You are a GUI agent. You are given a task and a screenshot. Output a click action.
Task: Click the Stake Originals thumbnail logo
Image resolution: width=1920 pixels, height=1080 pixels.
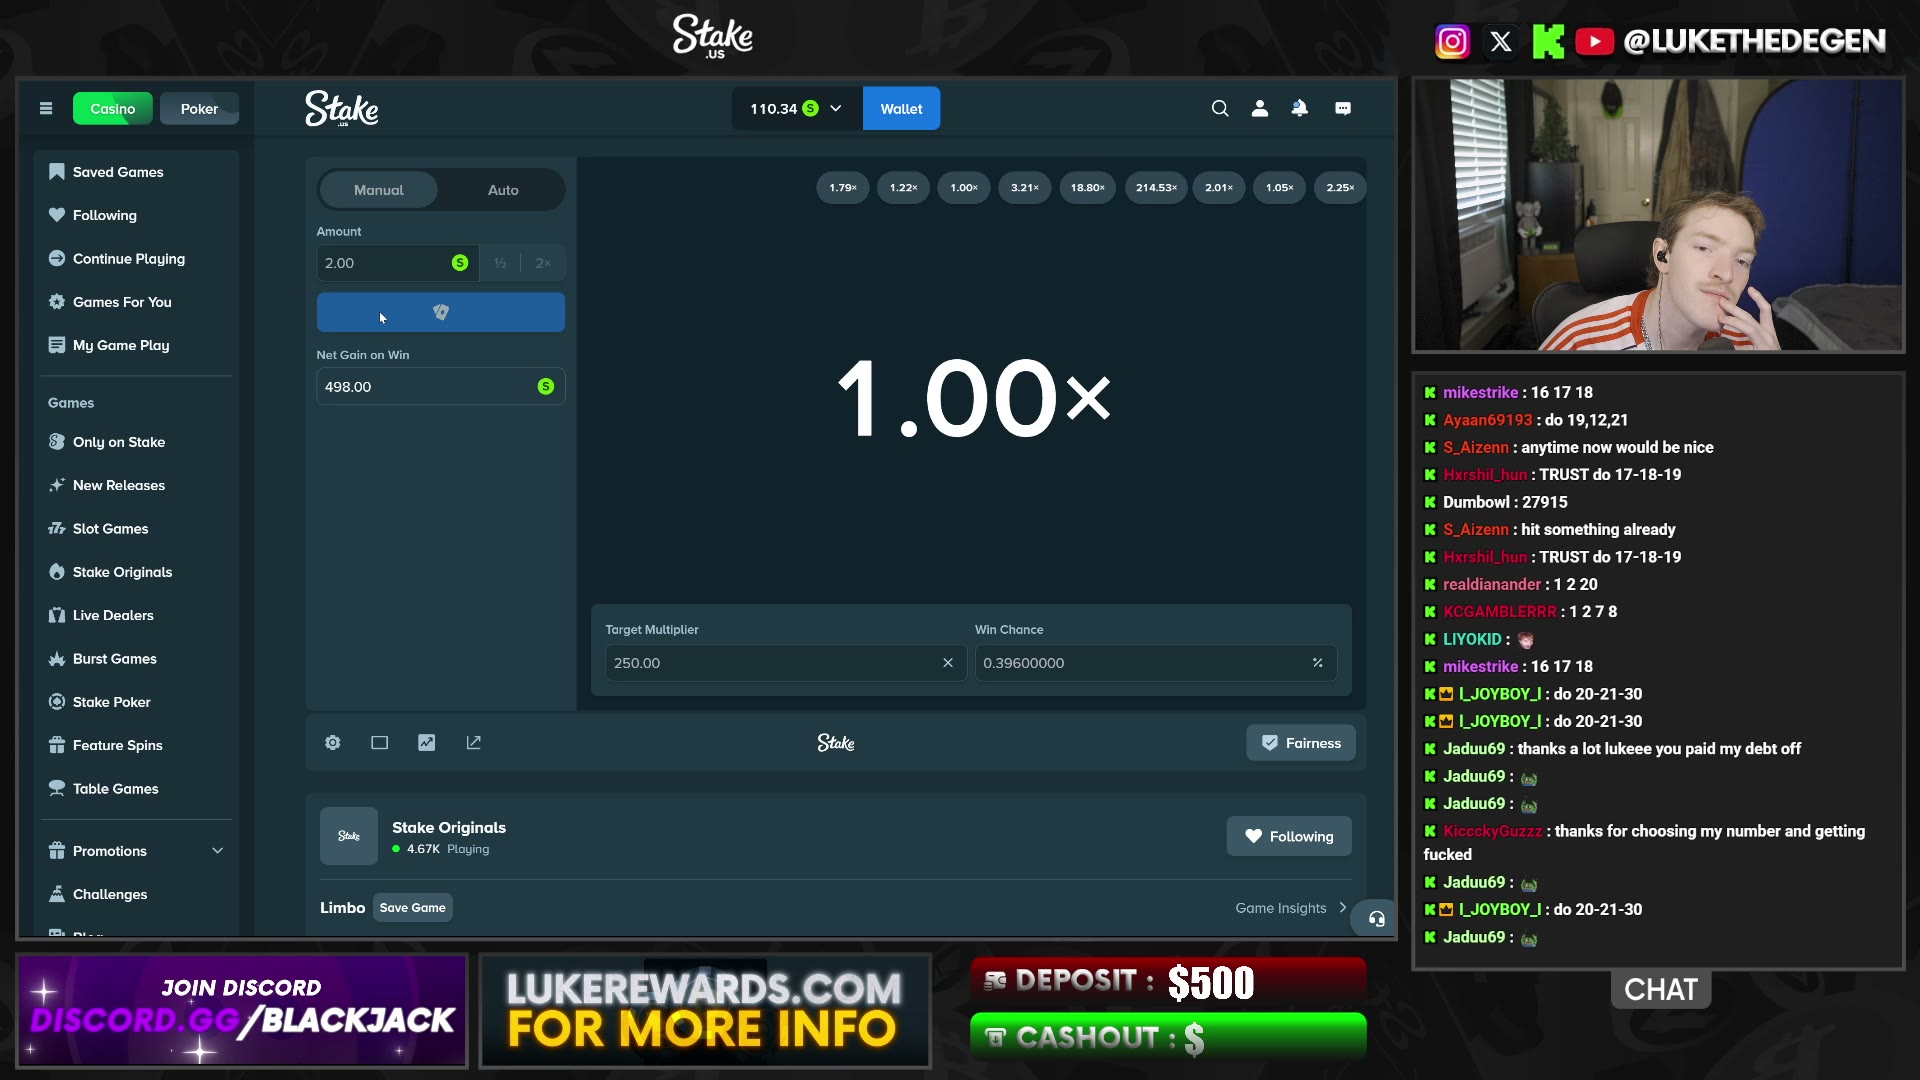click(x=349, y=836)
